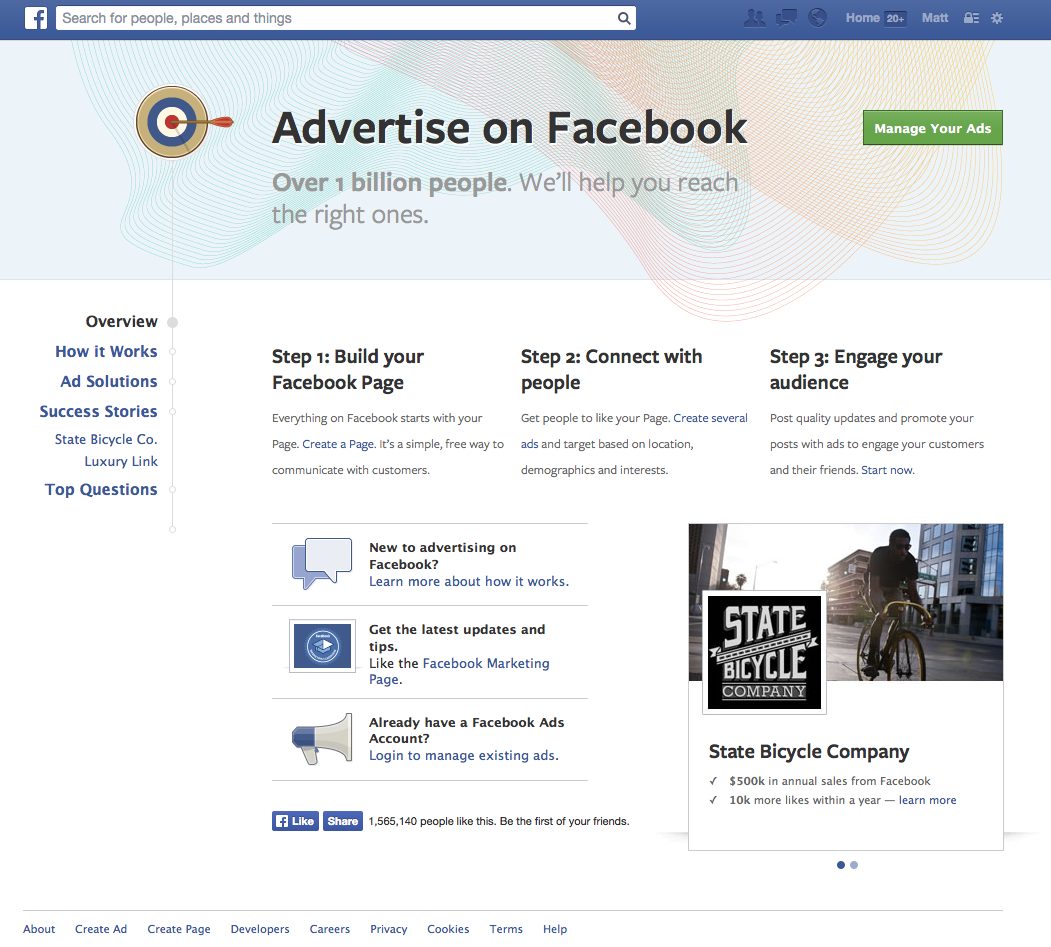Open State Bicycle Co. sidebar link

(x=106, y=440)
